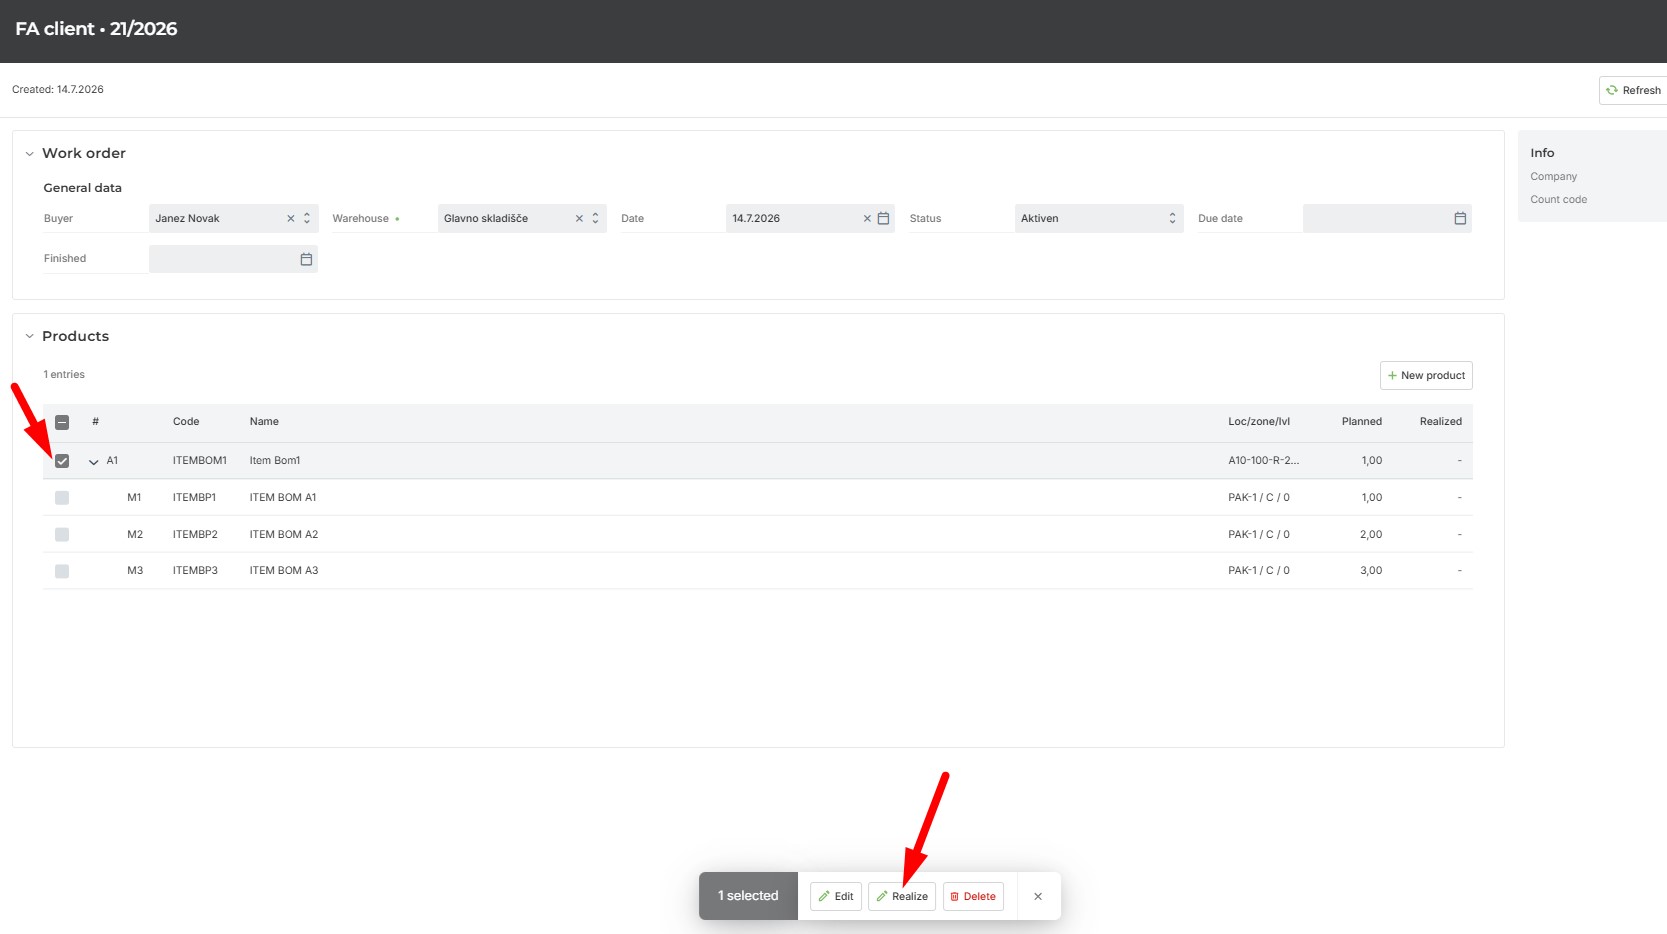
Task: Click the 1 selected indicator
Action: coord(748,896)
